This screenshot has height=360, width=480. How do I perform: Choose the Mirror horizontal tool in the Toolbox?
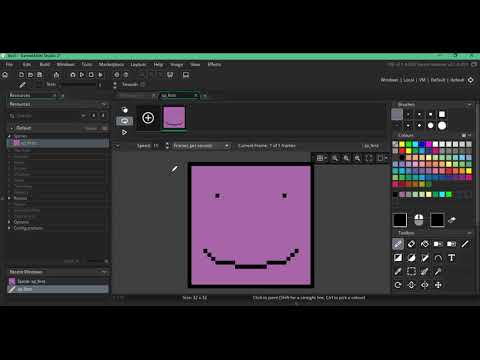pos(425,285)
